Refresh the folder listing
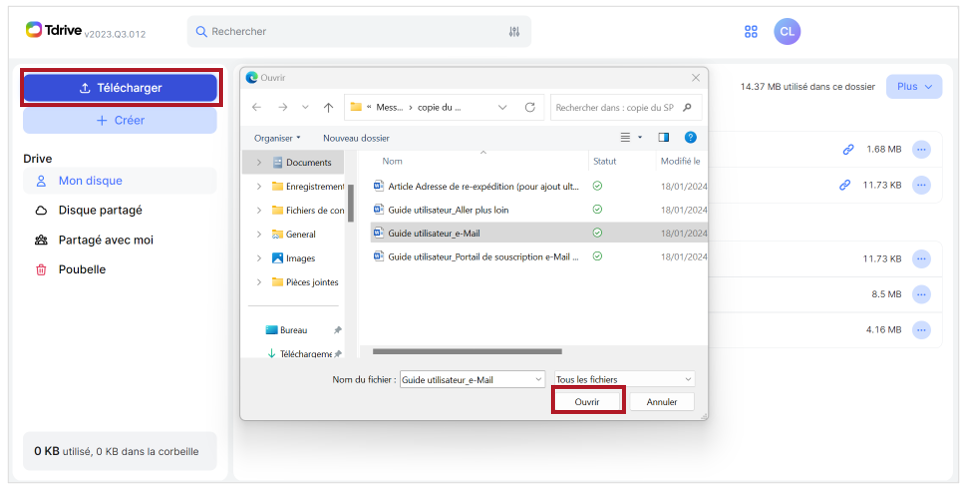Viewport: 967px width, 496px height. pos(530,107)
